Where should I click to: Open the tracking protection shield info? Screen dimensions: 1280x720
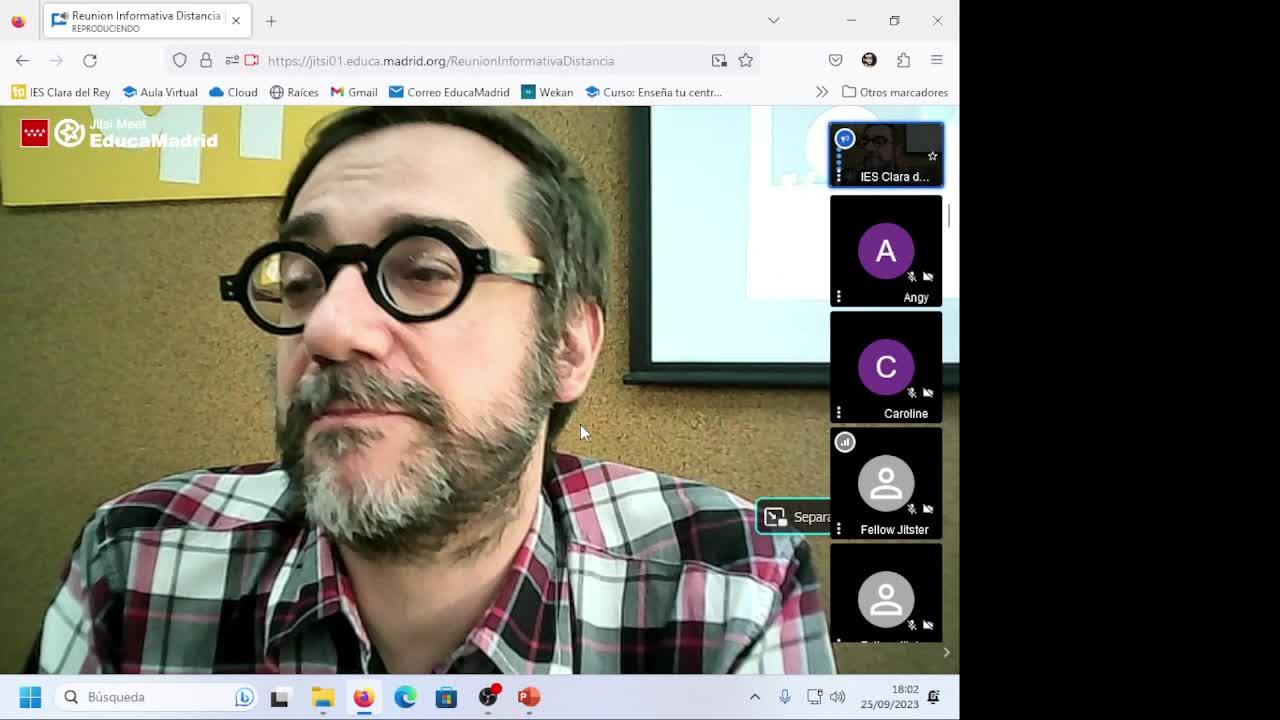[180, 61]
